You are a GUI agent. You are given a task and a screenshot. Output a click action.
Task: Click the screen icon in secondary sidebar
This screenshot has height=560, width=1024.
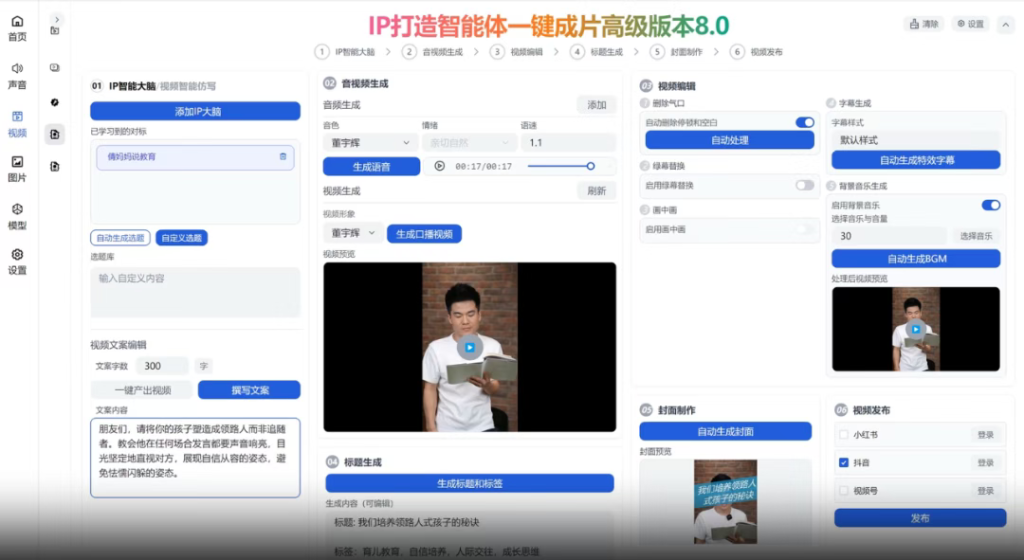point(55,67)
